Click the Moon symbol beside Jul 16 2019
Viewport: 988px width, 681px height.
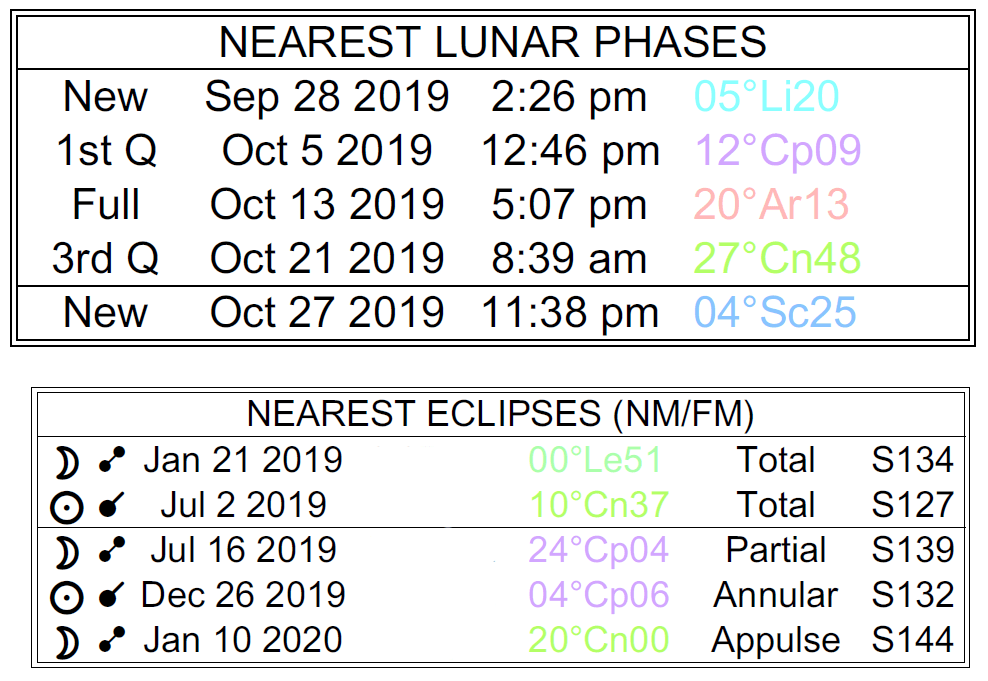[66, 551]
